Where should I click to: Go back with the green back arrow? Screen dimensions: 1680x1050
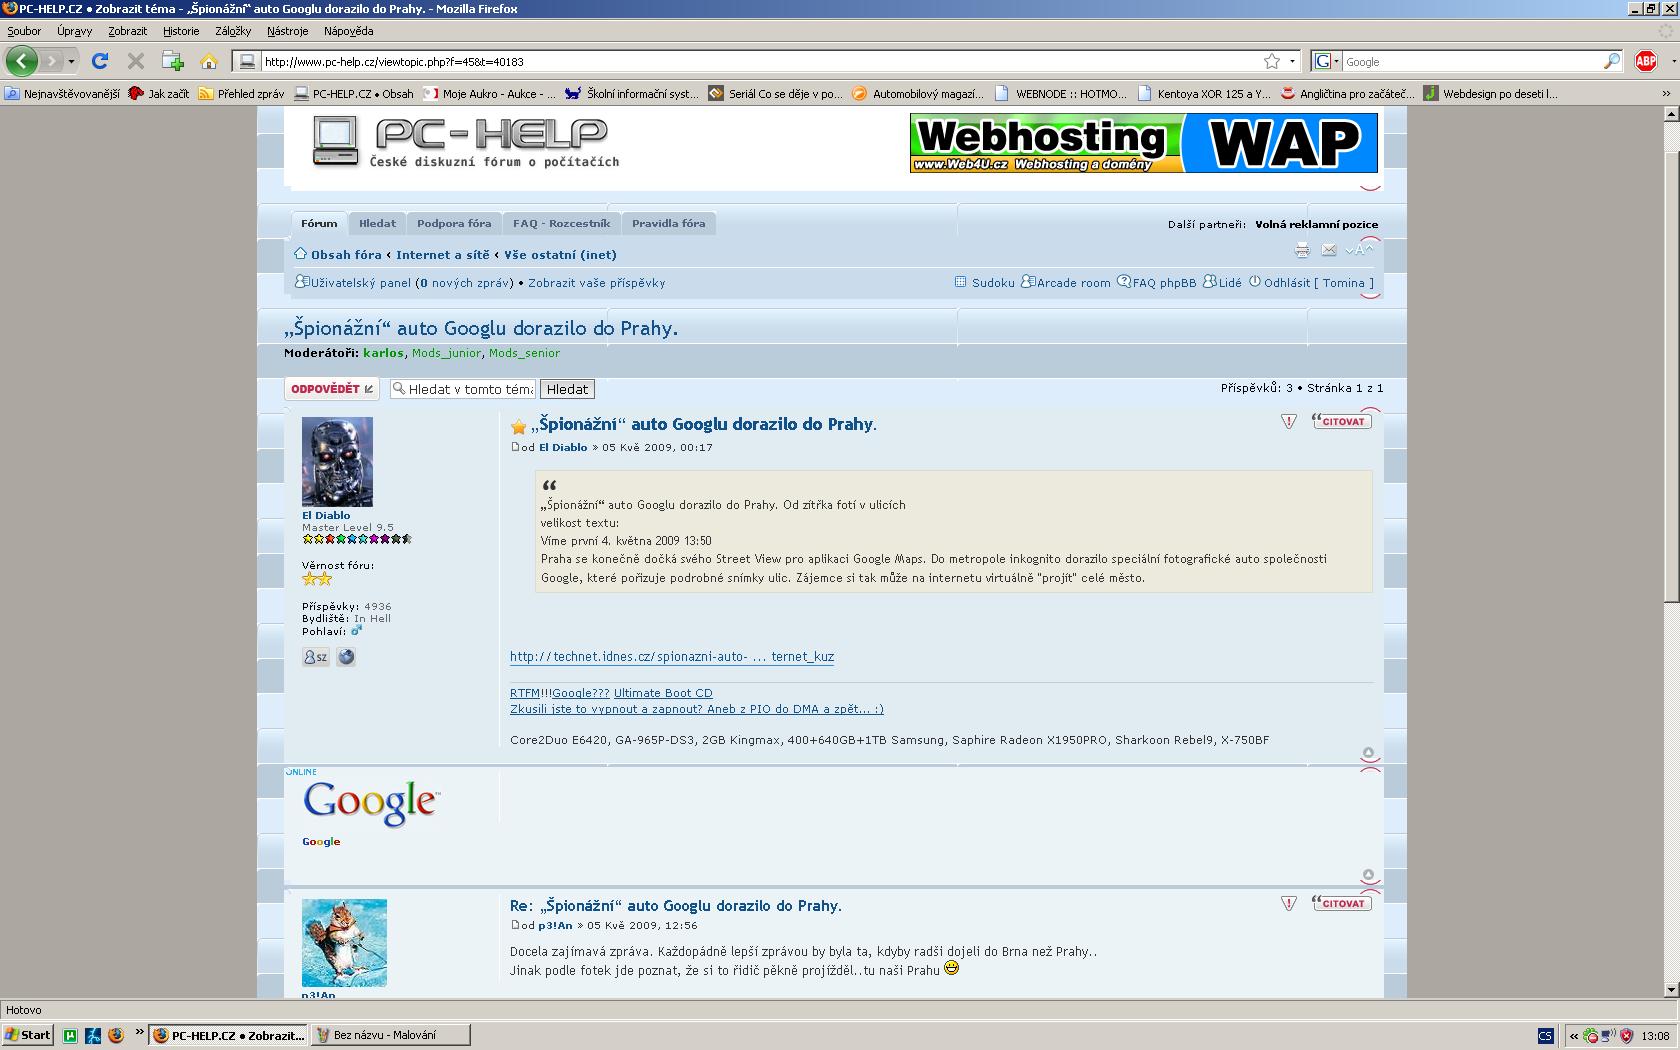(22, 61)
